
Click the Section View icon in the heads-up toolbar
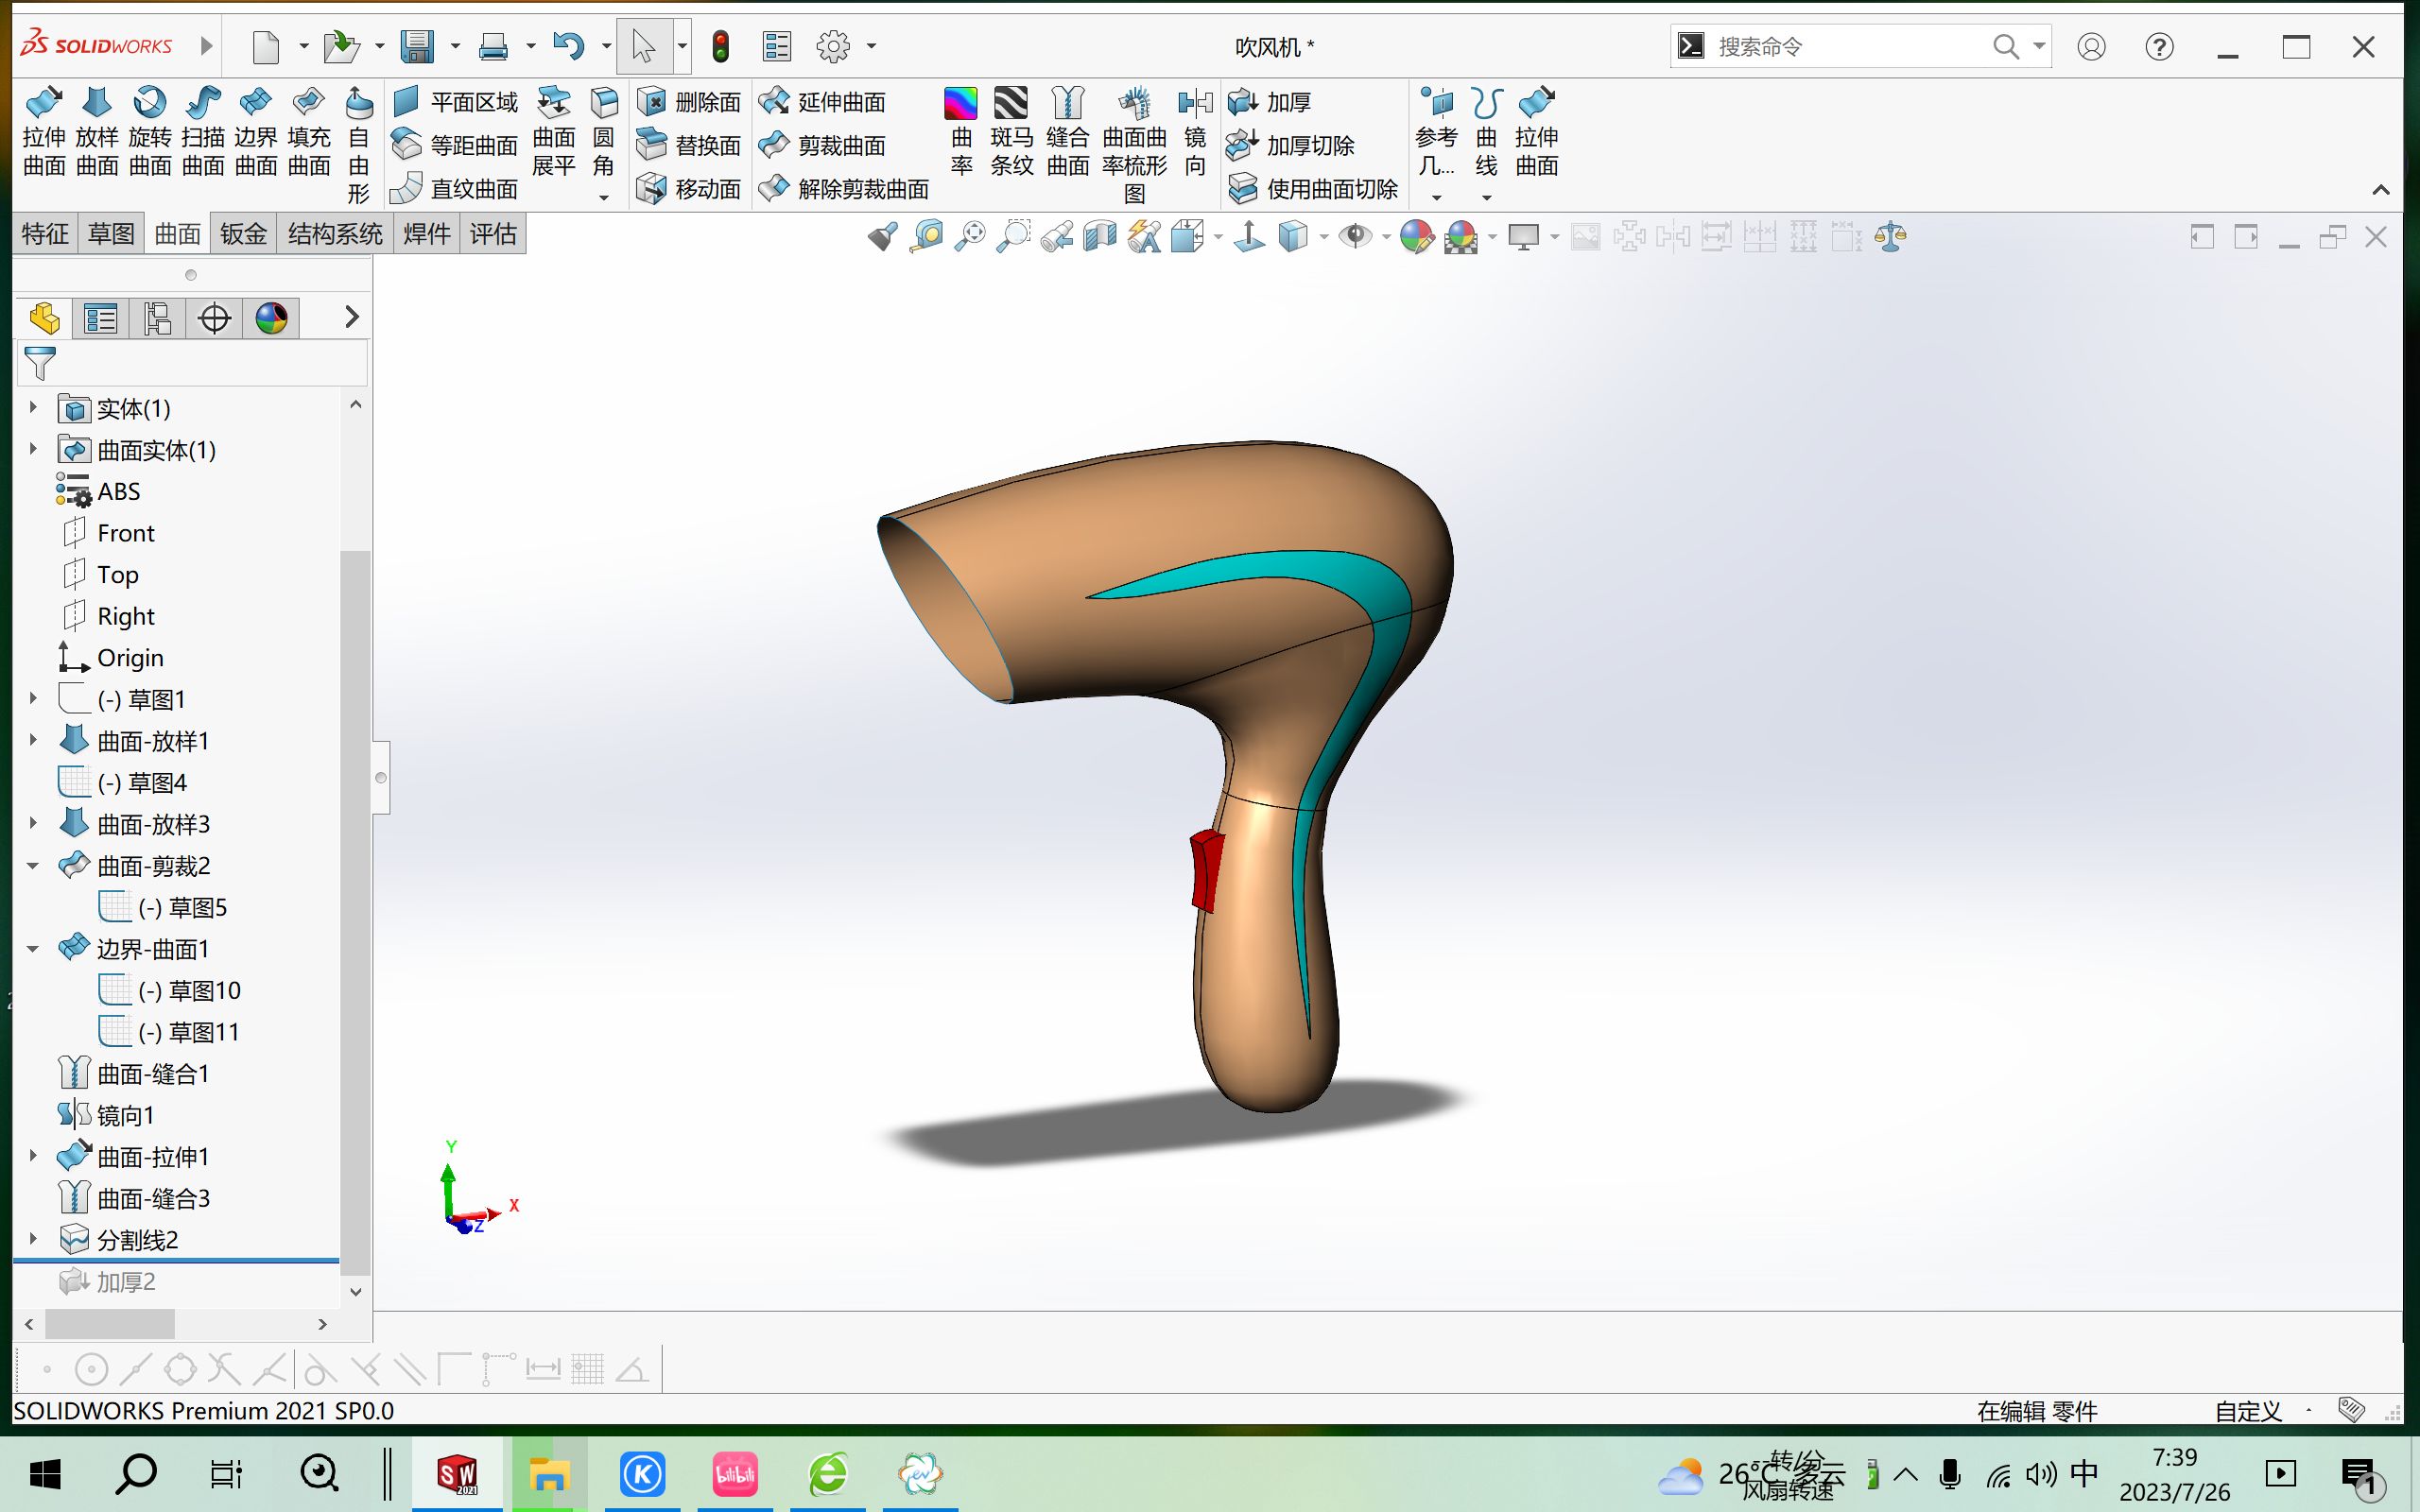click(1099, 237)
